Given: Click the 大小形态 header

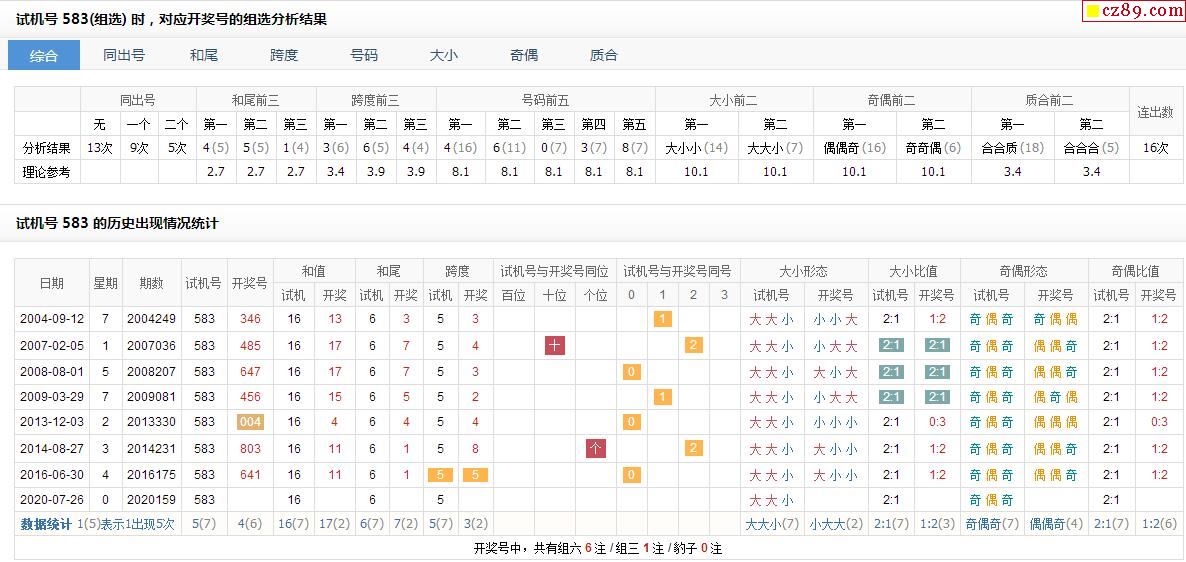Looking at the screenshot, I should click(804, 271).
